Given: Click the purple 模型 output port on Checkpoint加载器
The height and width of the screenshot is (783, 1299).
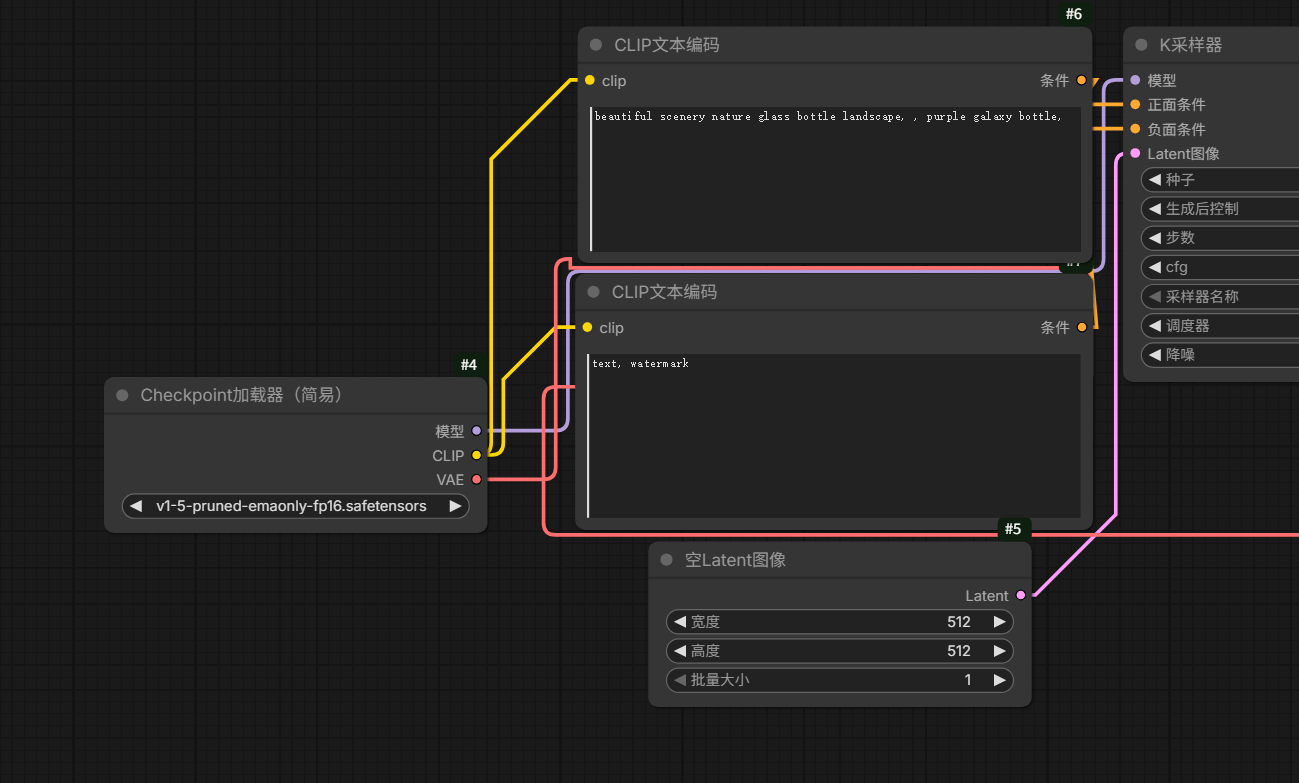Looking at the screenshot, I should pyautogui.click(x=476, y=431).
